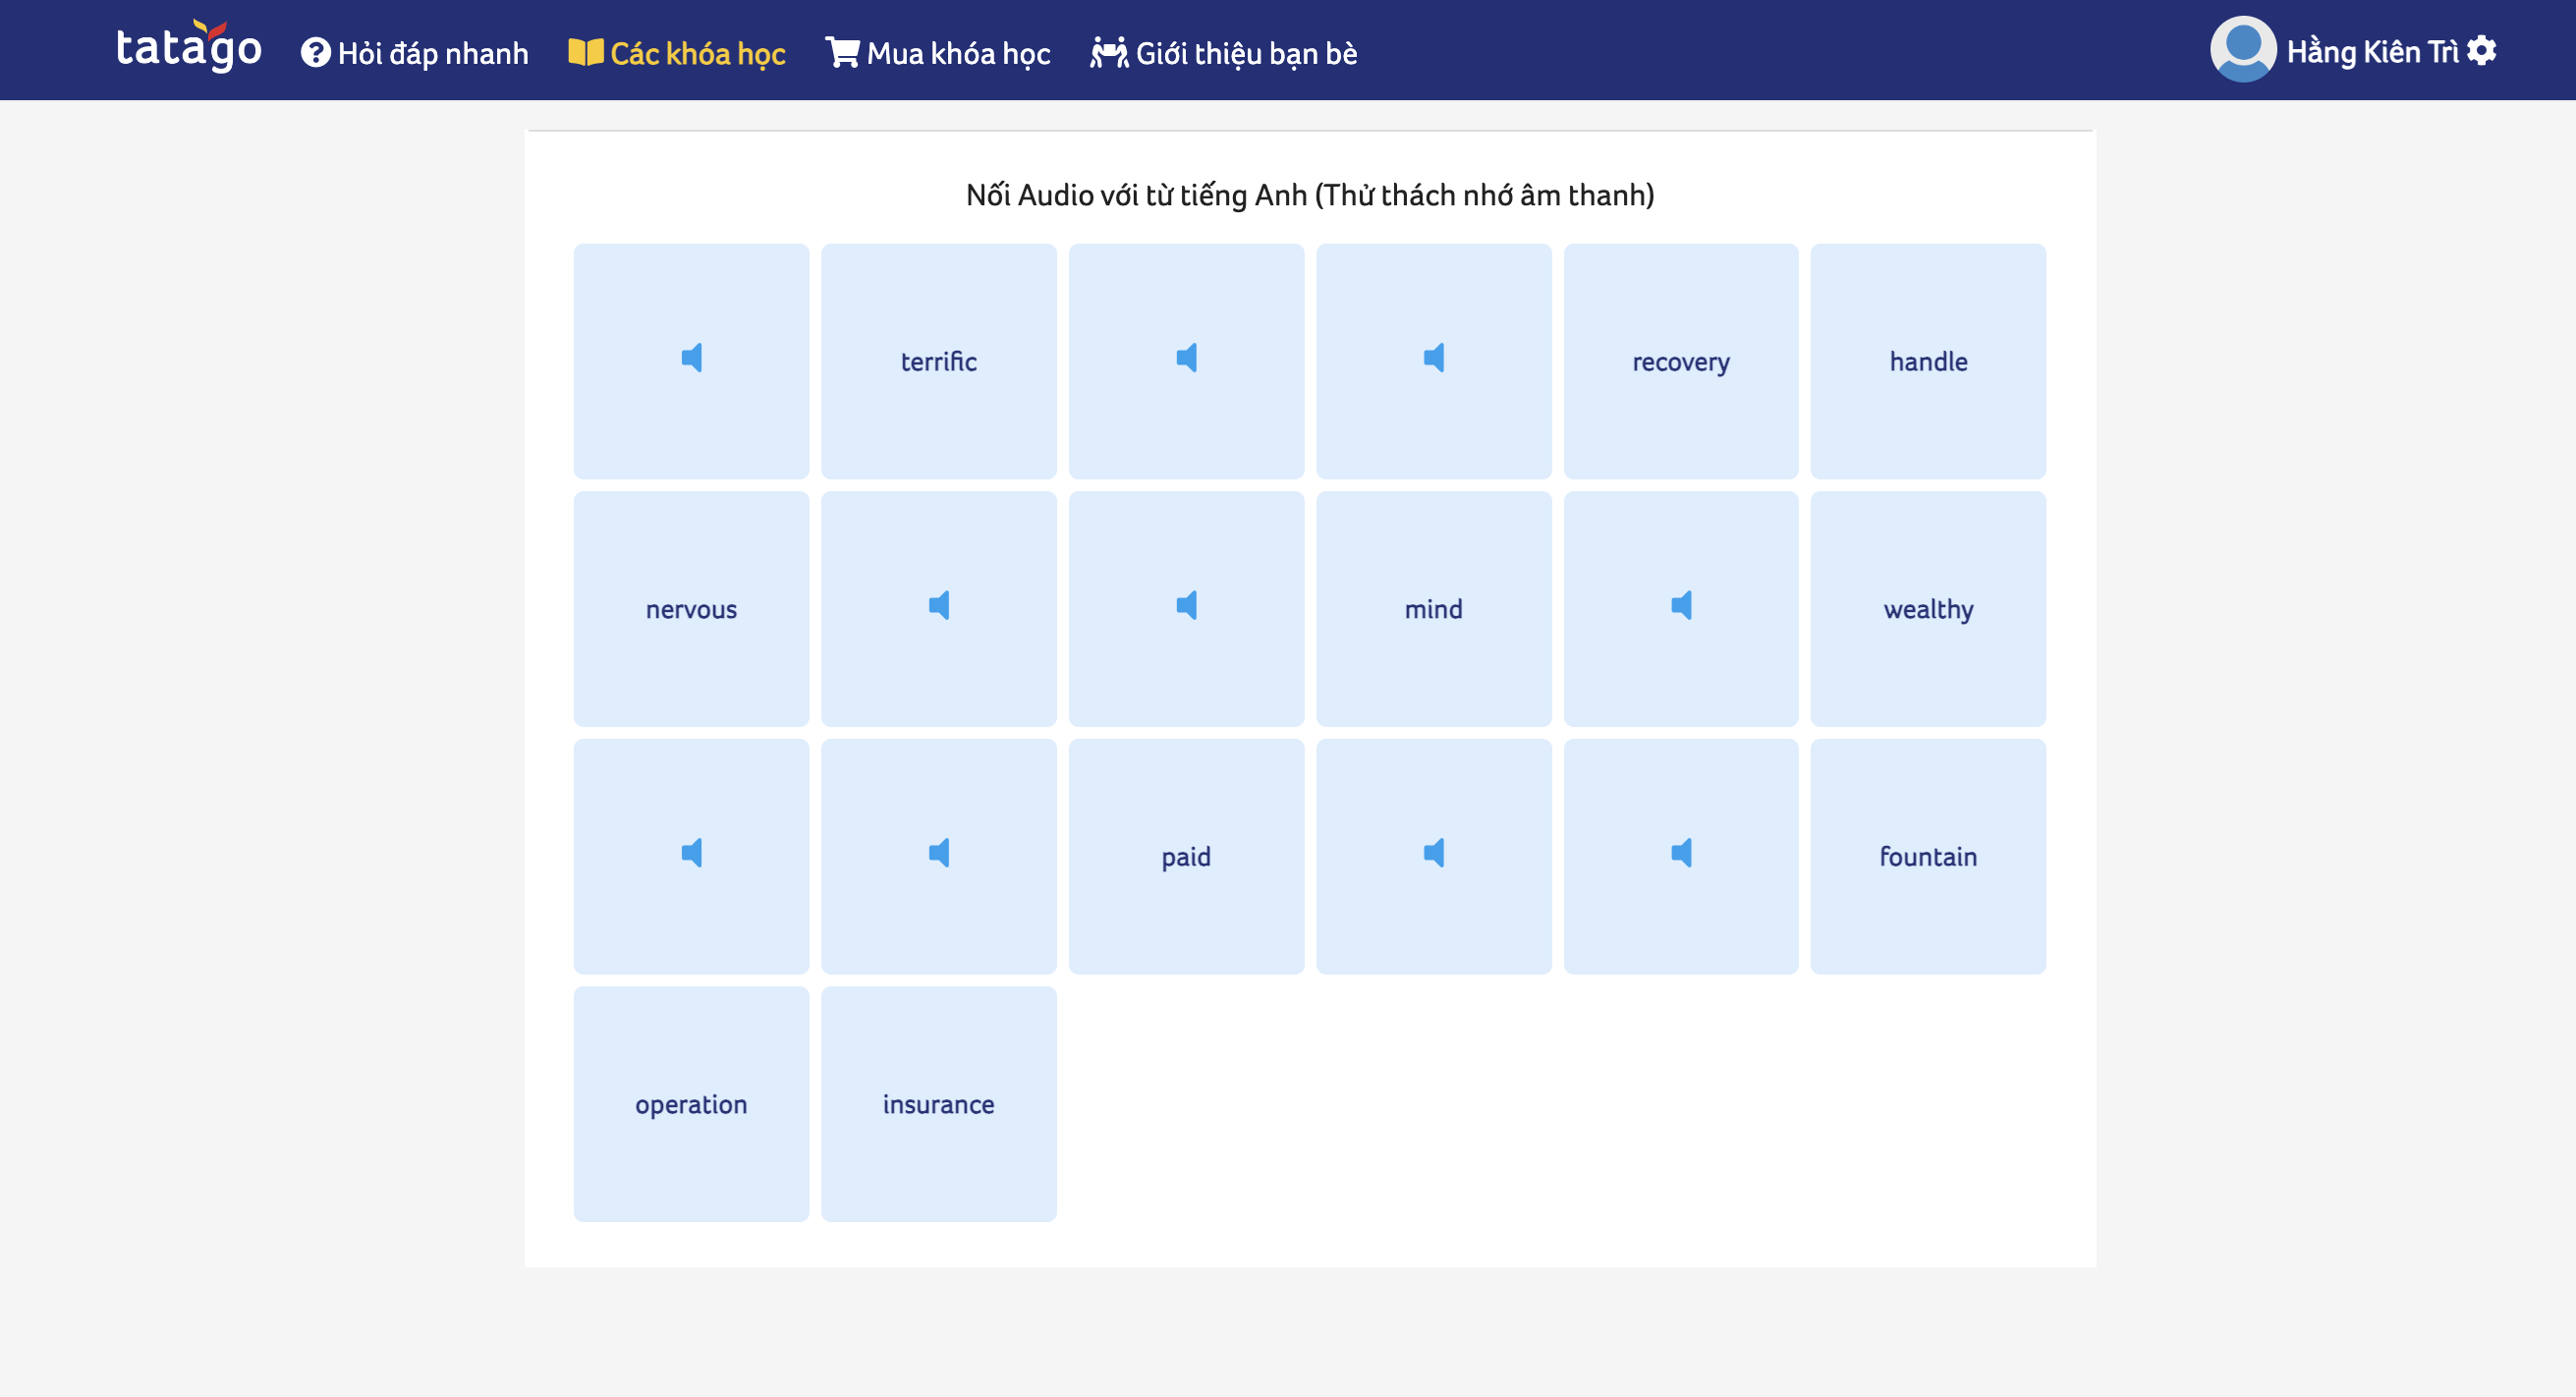Play audio card directly left of recovery
Image resolution: width=2576 pixels, height=1397 pixels.
pyautogui.click(x=1433, y=360)
